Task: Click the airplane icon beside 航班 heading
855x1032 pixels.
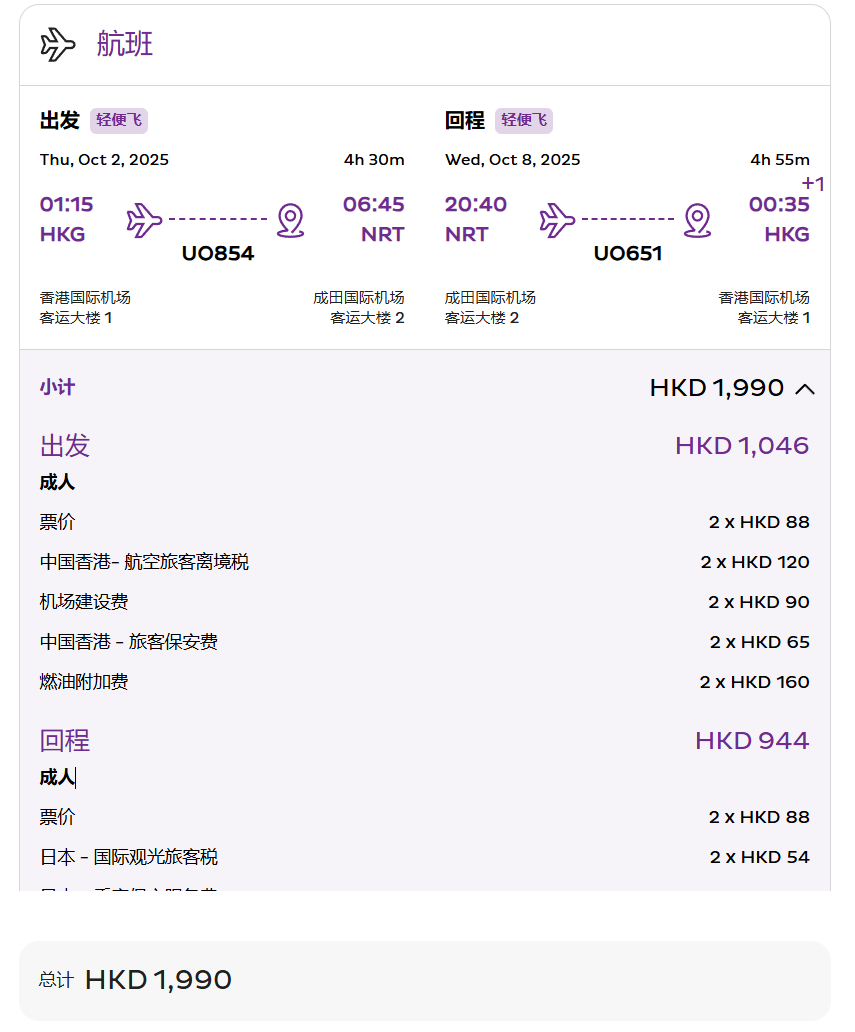Action: point(57,44)
